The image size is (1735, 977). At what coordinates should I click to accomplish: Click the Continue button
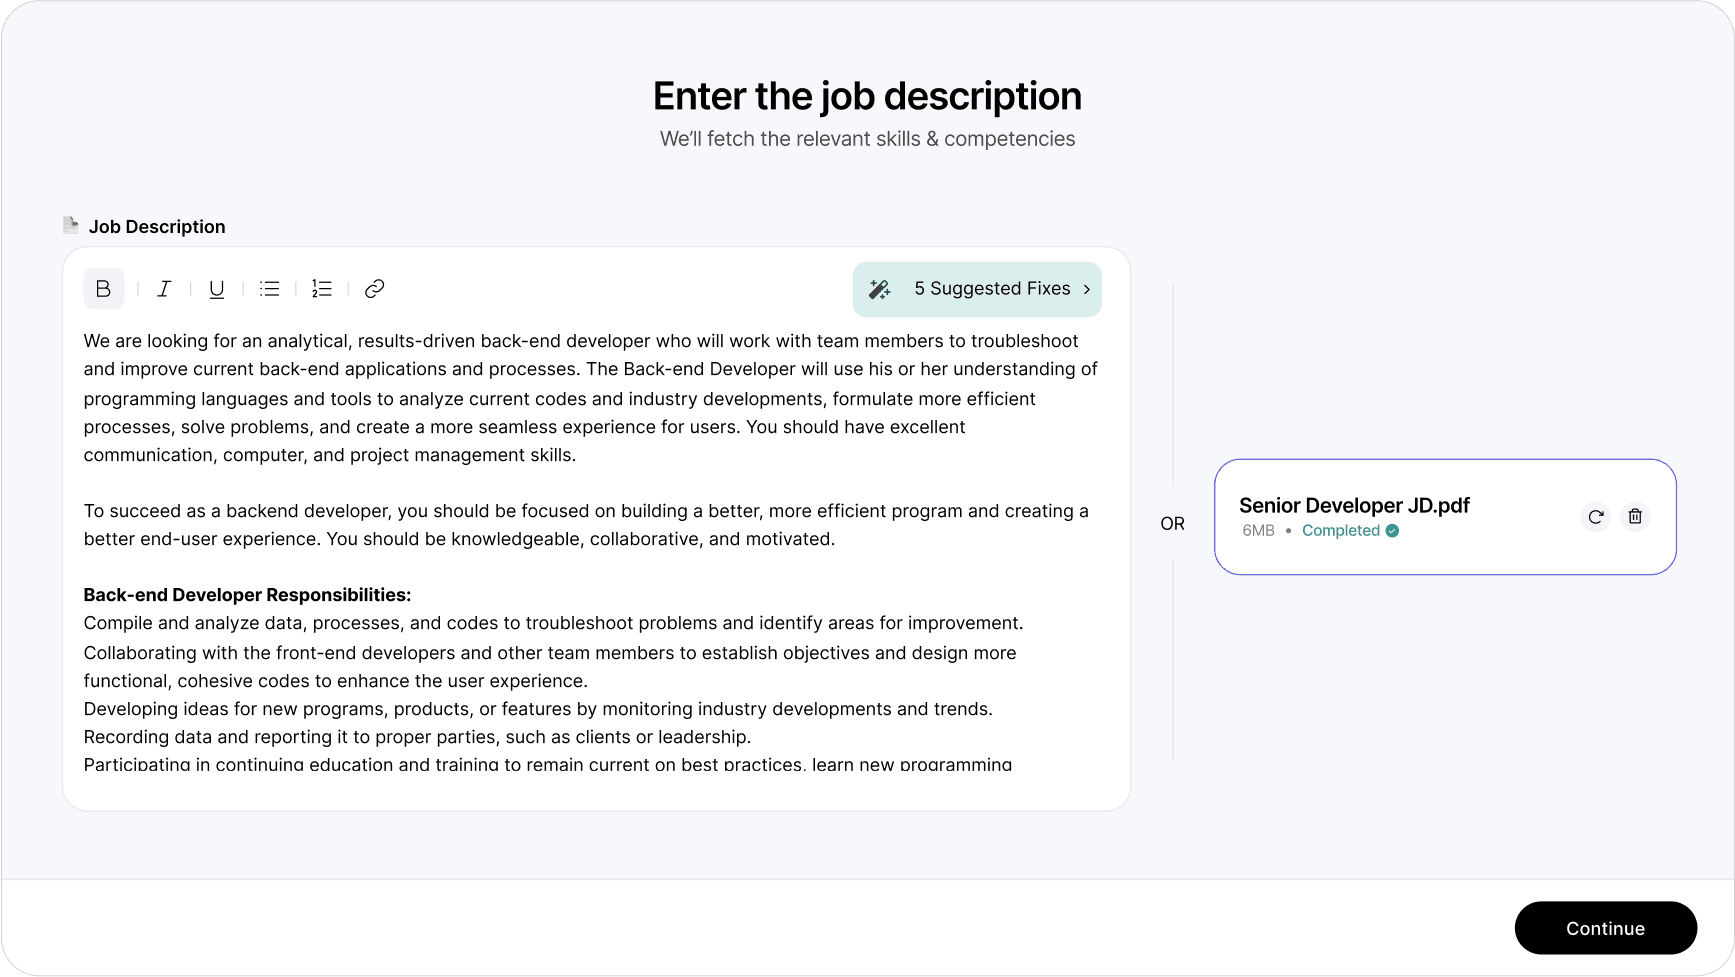1605,928
